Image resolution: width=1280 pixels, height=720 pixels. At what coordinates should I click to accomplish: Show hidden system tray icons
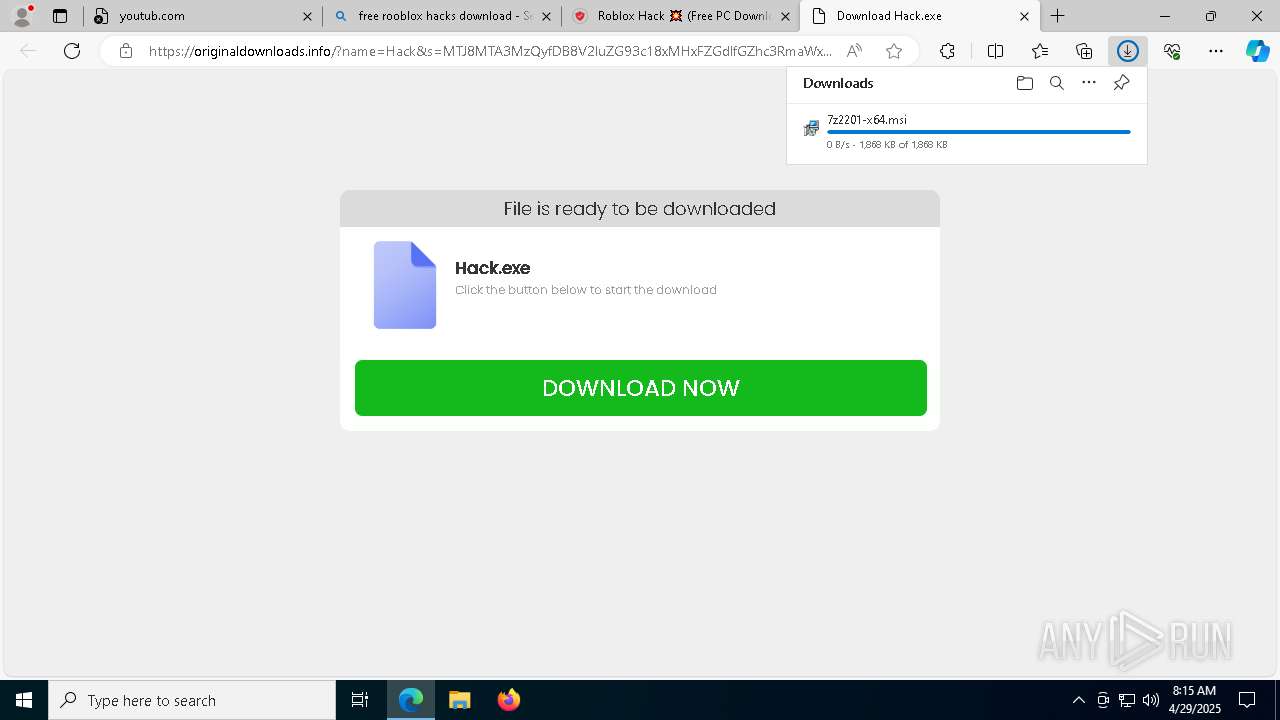click(1078, 700)
